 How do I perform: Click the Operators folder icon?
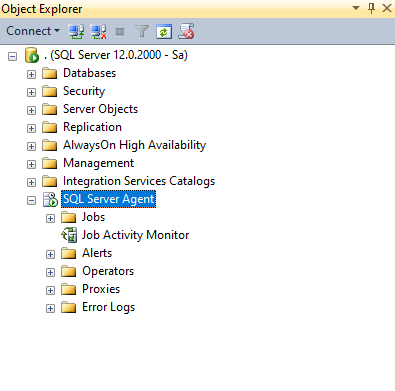tap(69, 271)
